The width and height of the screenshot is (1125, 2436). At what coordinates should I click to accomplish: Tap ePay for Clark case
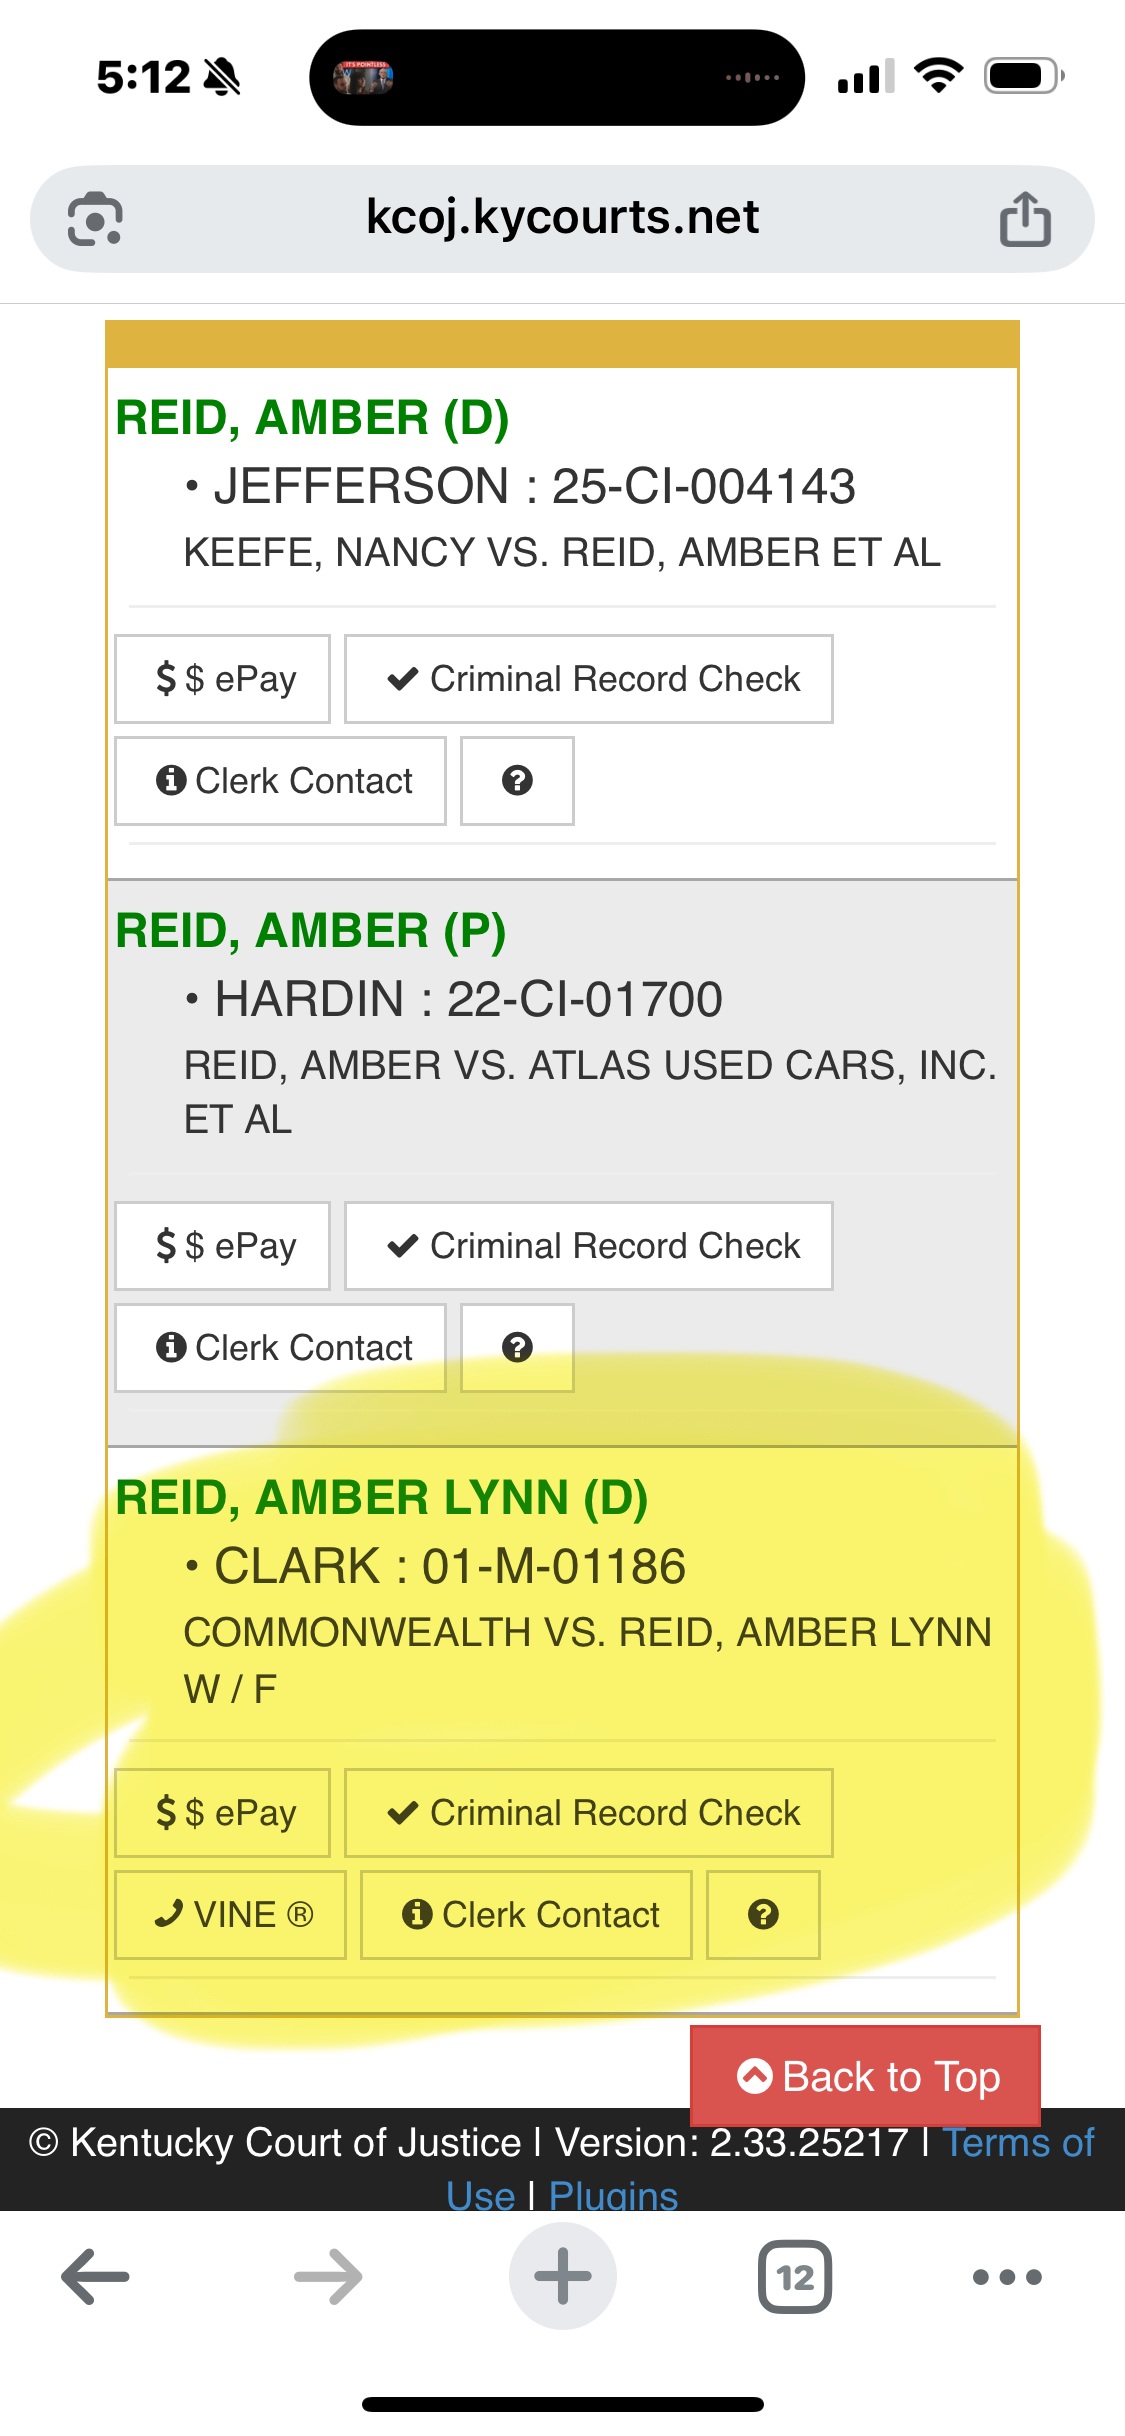pyautogui.click(x=223, y=1813)
